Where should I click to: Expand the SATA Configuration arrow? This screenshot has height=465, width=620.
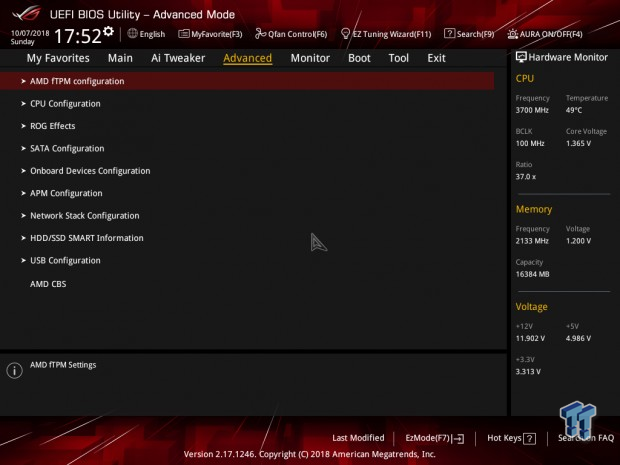(23, 148)
